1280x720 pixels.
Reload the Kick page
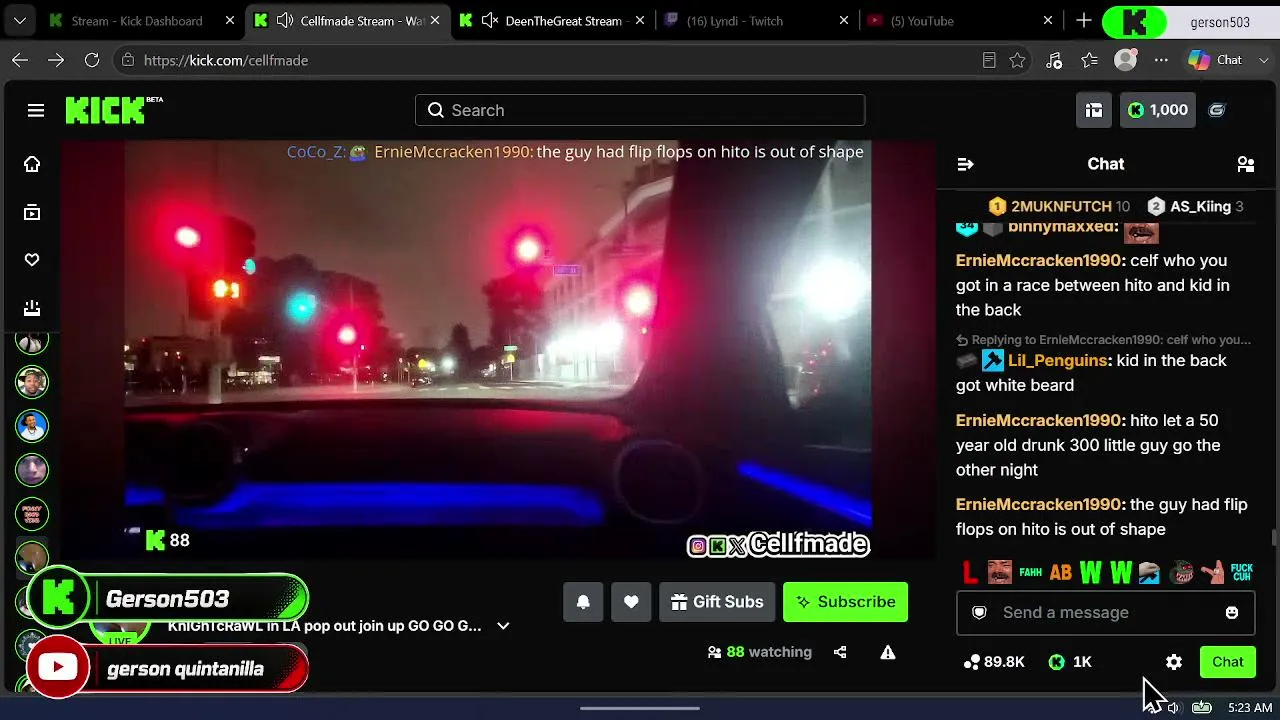[x=92, y=60]
